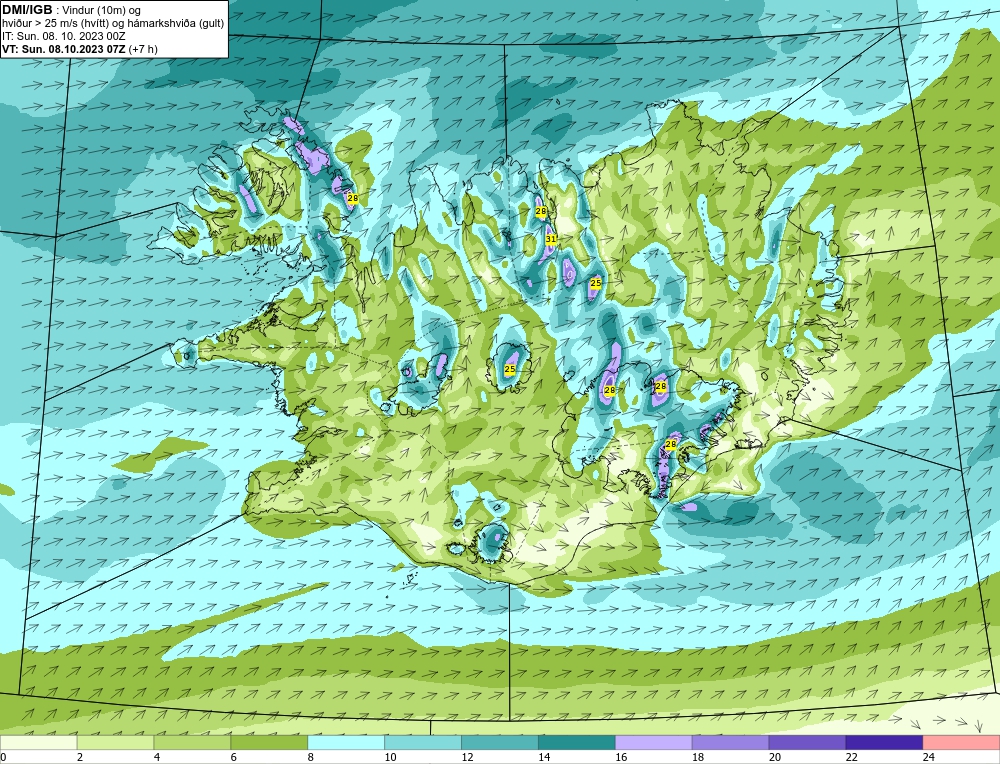Click the 'hviður > 25 m/s (hvítt)' legend line
The height and width of the screenshot is (764, 1000).
pos(55,23)
